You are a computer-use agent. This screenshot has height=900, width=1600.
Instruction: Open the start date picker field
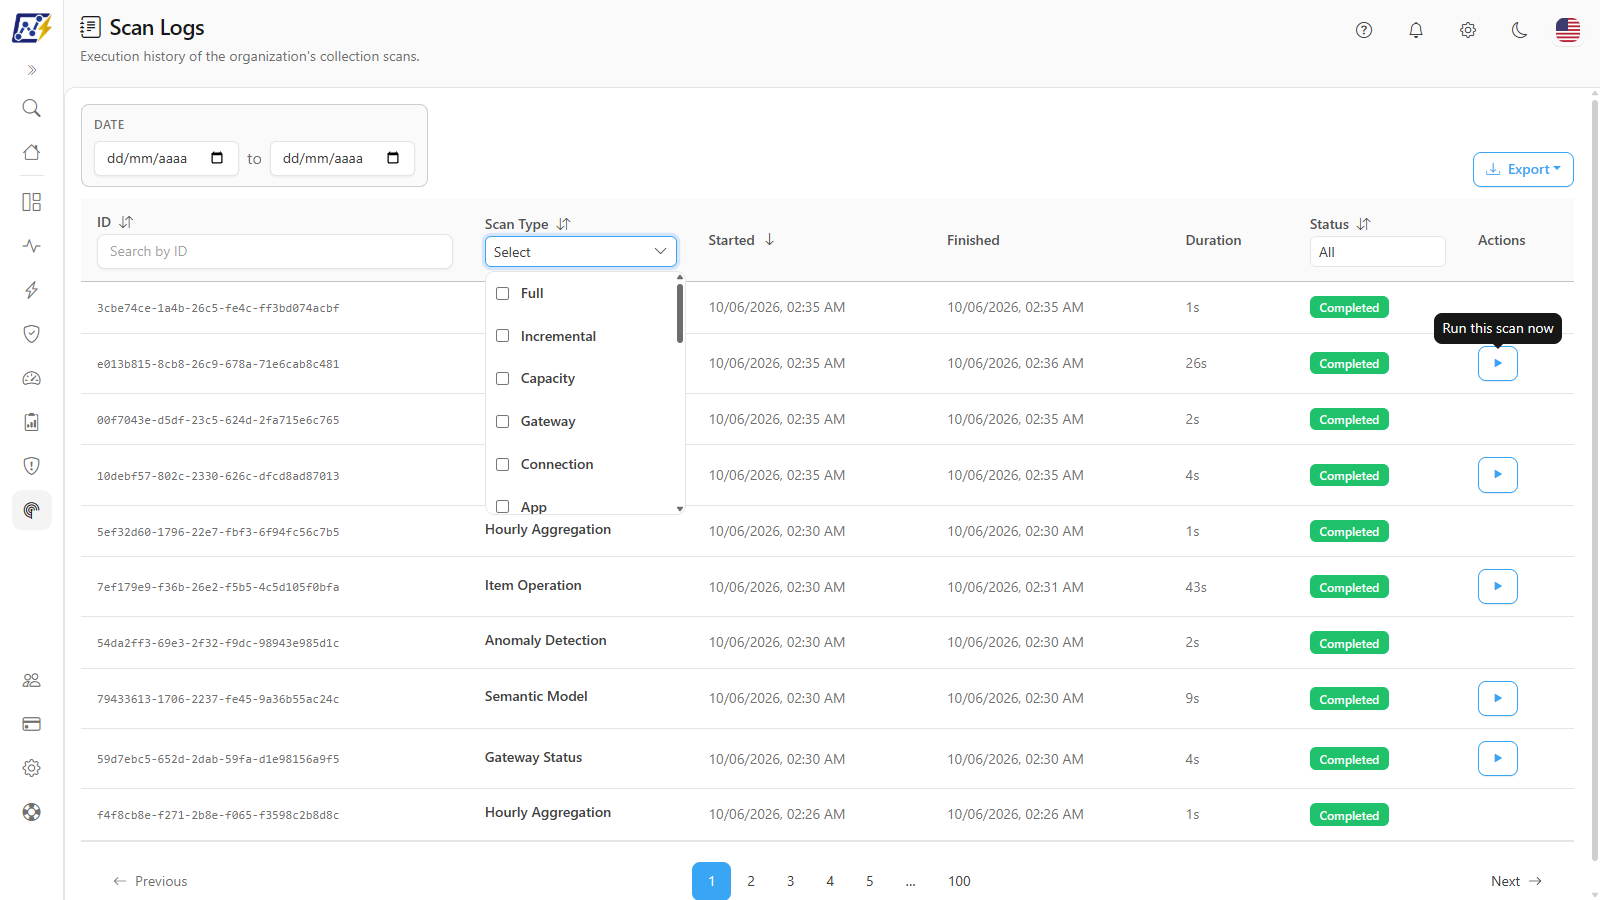point(166,158)
